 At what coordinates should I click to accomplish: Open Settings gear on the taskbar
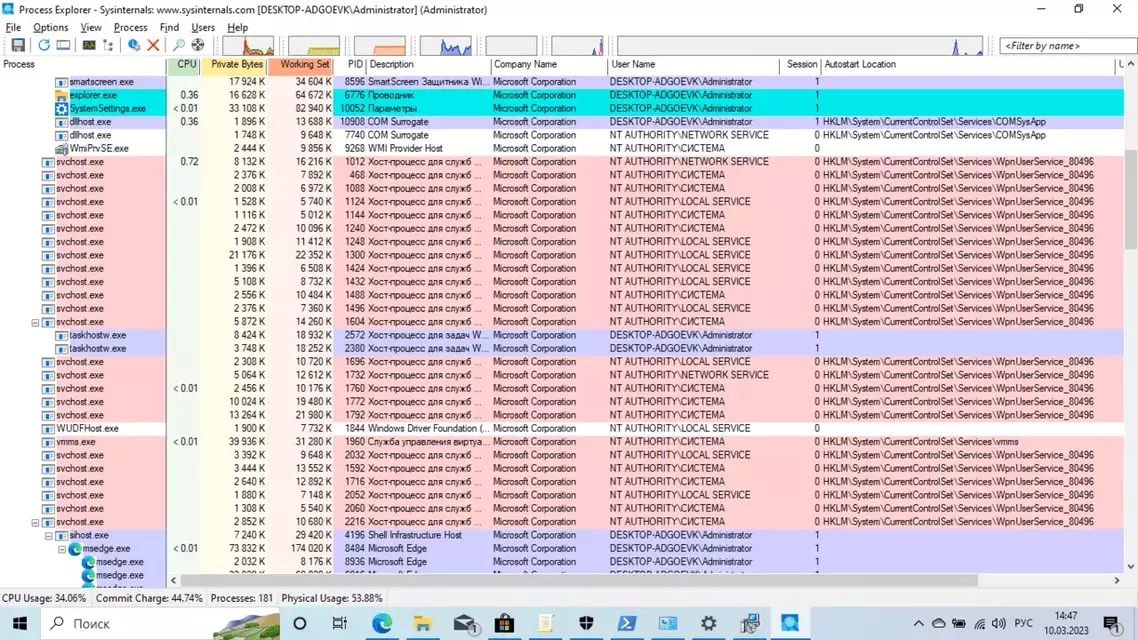[708, 623]
